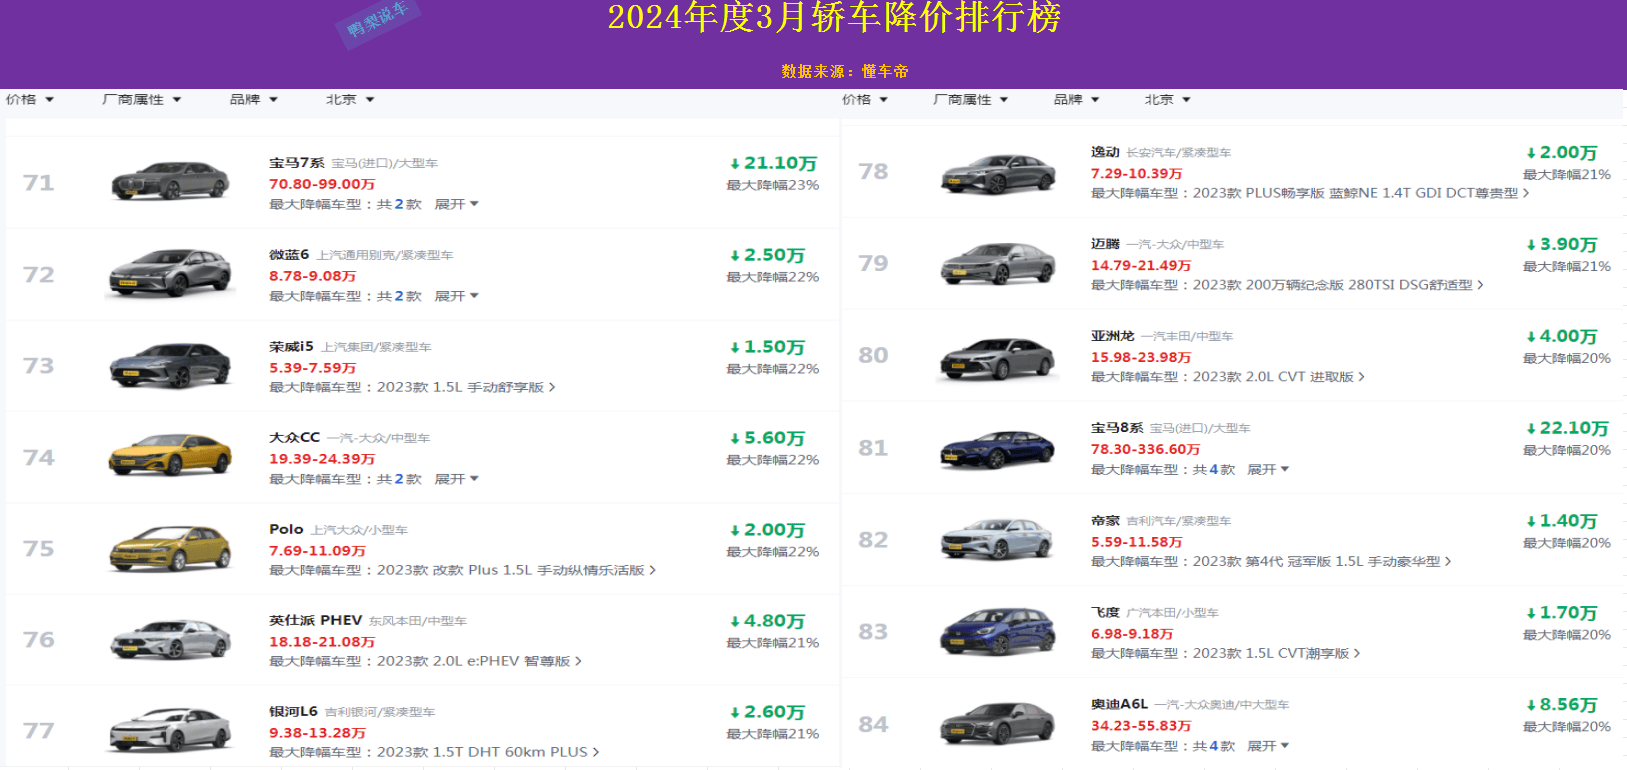Screen dimensions: 1627x770
Task: Open 英仕派 2.0L e:PHEV 智尊版 link
Action: pos(479,661)
